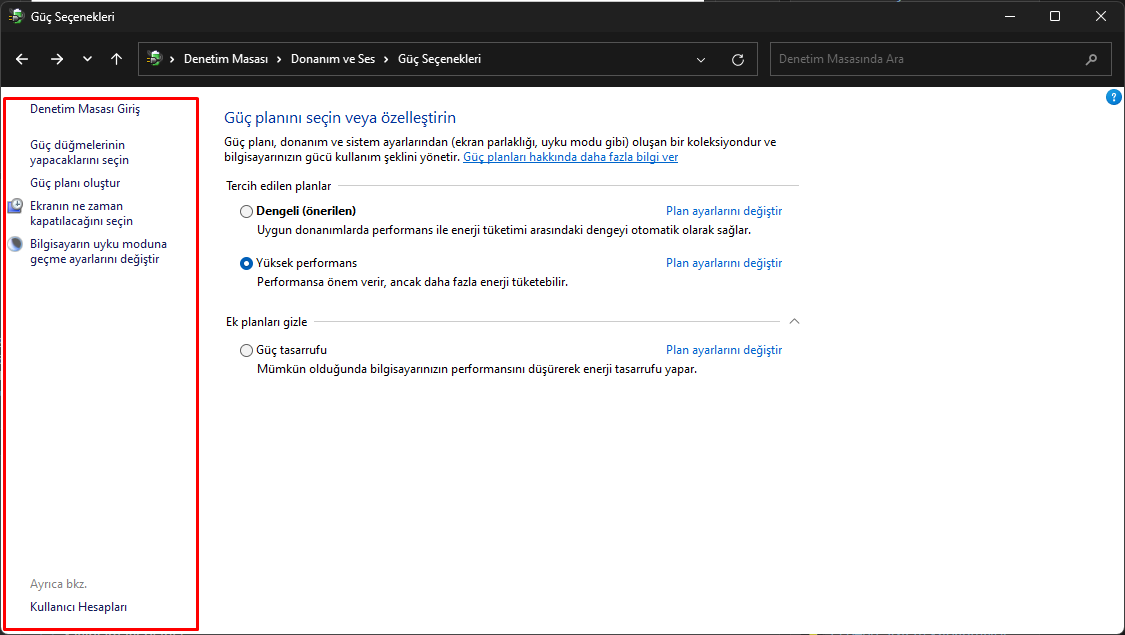Viewport: 1125px width, 635px height.
Task: Click the address bar Control Panel icon
Action: [154, 59]
